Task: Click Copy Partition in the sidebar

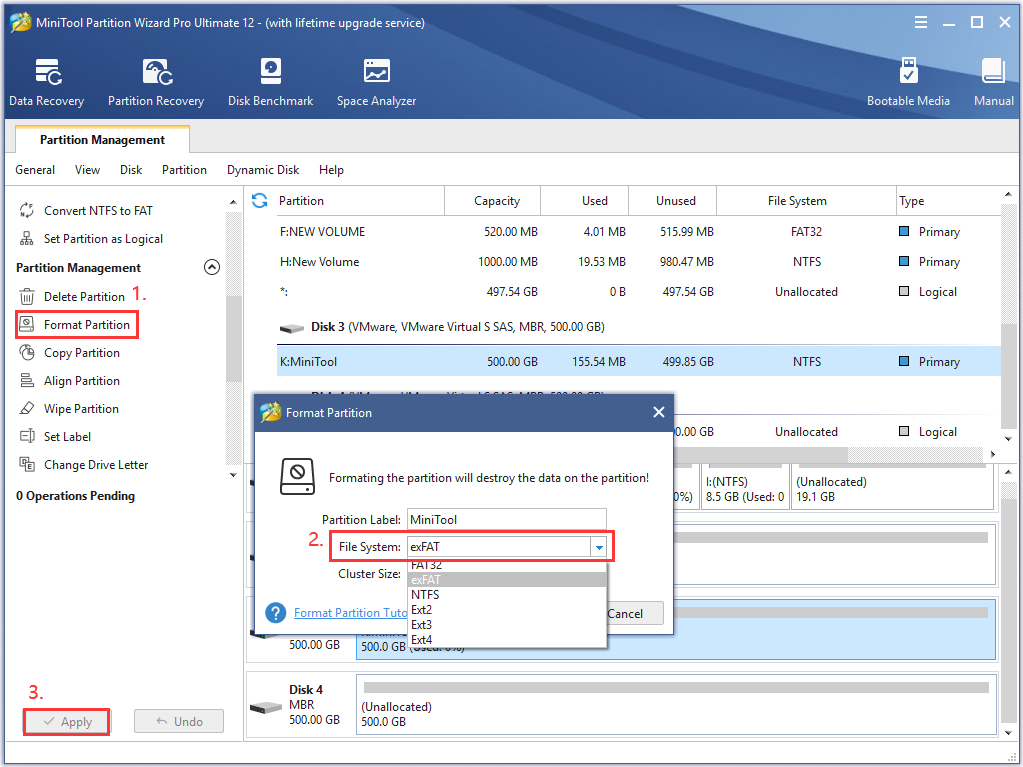Action: 82,353
